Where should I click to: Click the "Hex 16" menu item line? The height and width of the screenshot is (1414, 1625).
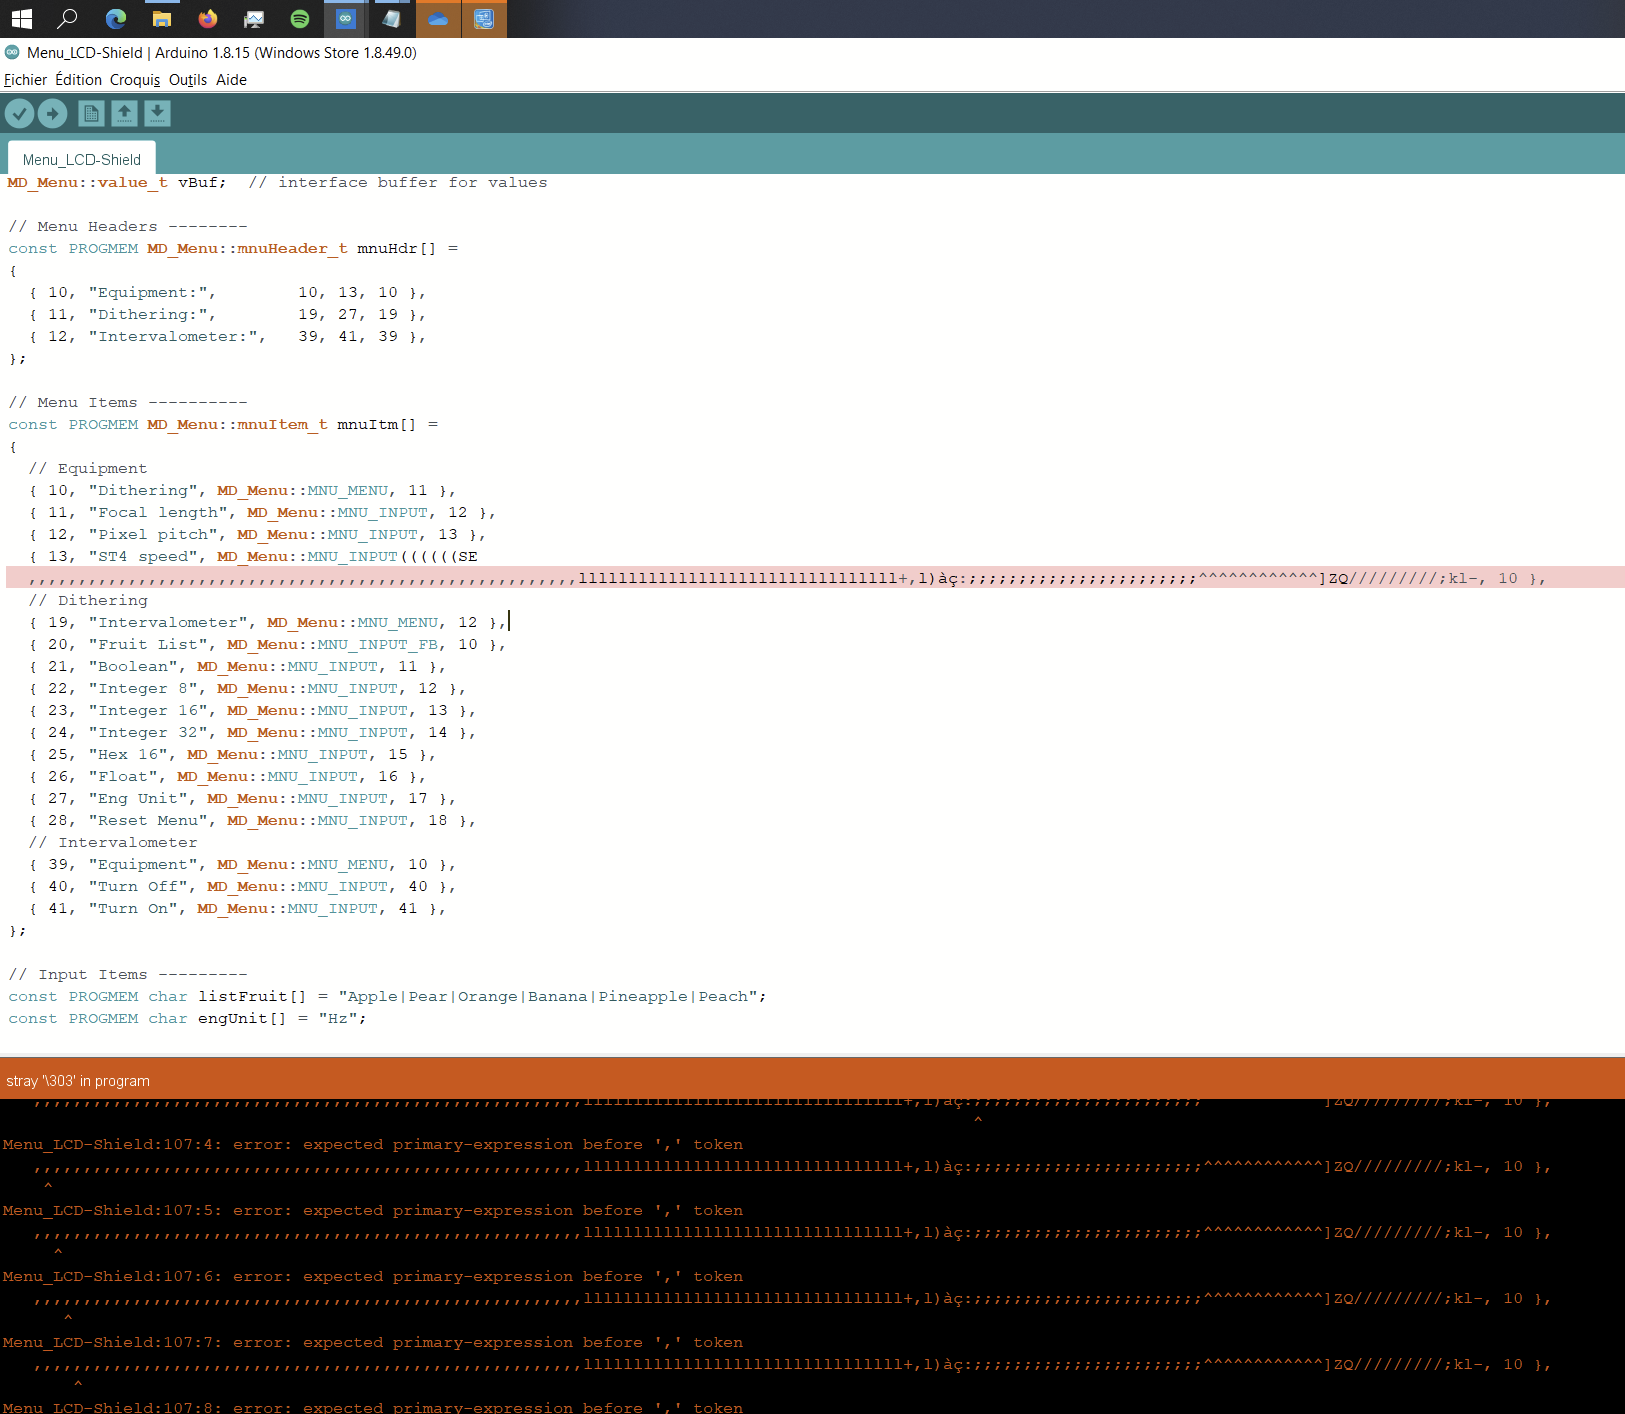pos(232,755)
